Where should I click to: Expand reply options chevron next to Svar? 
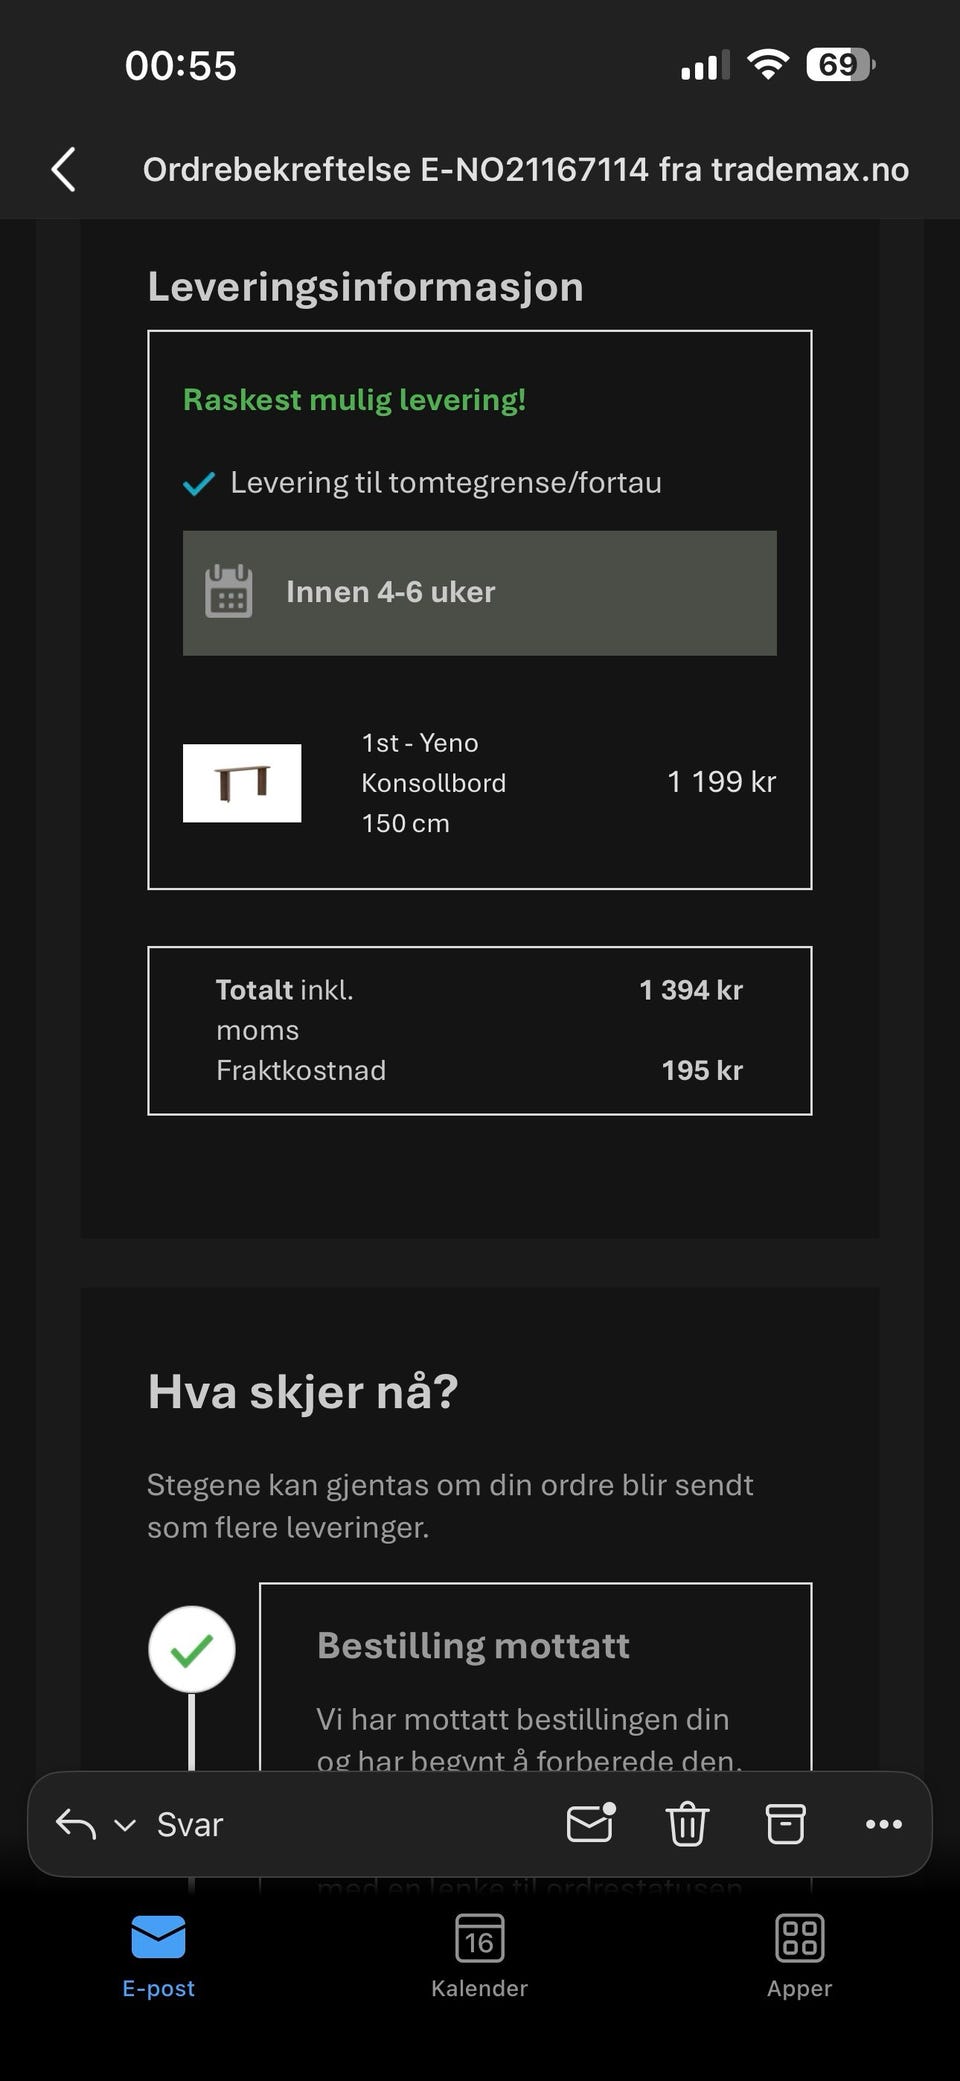click(125, 1825)
